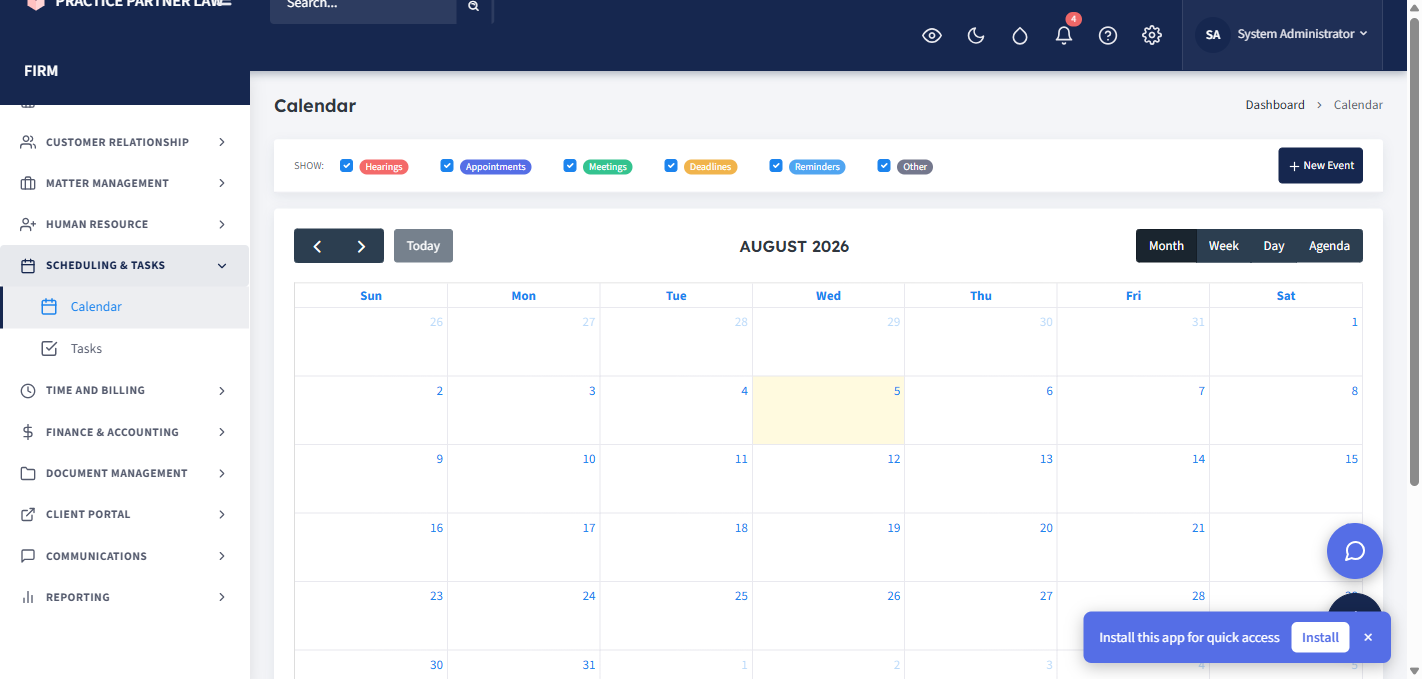Expand Time and Billing chevron
The image size is (1422, 679).
click(222, 390)
